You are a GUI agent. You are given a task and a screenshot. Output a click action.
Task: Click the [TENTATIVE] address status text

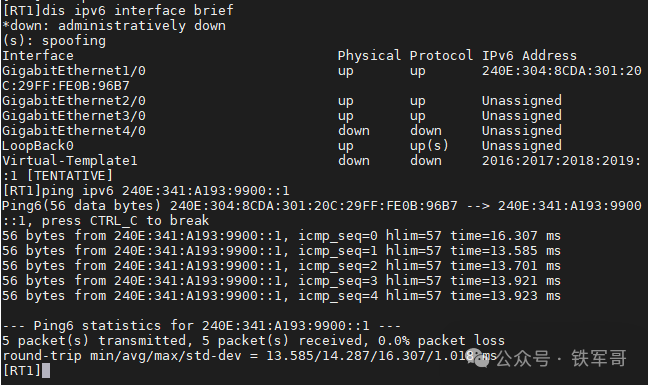(x=69, y=176)
